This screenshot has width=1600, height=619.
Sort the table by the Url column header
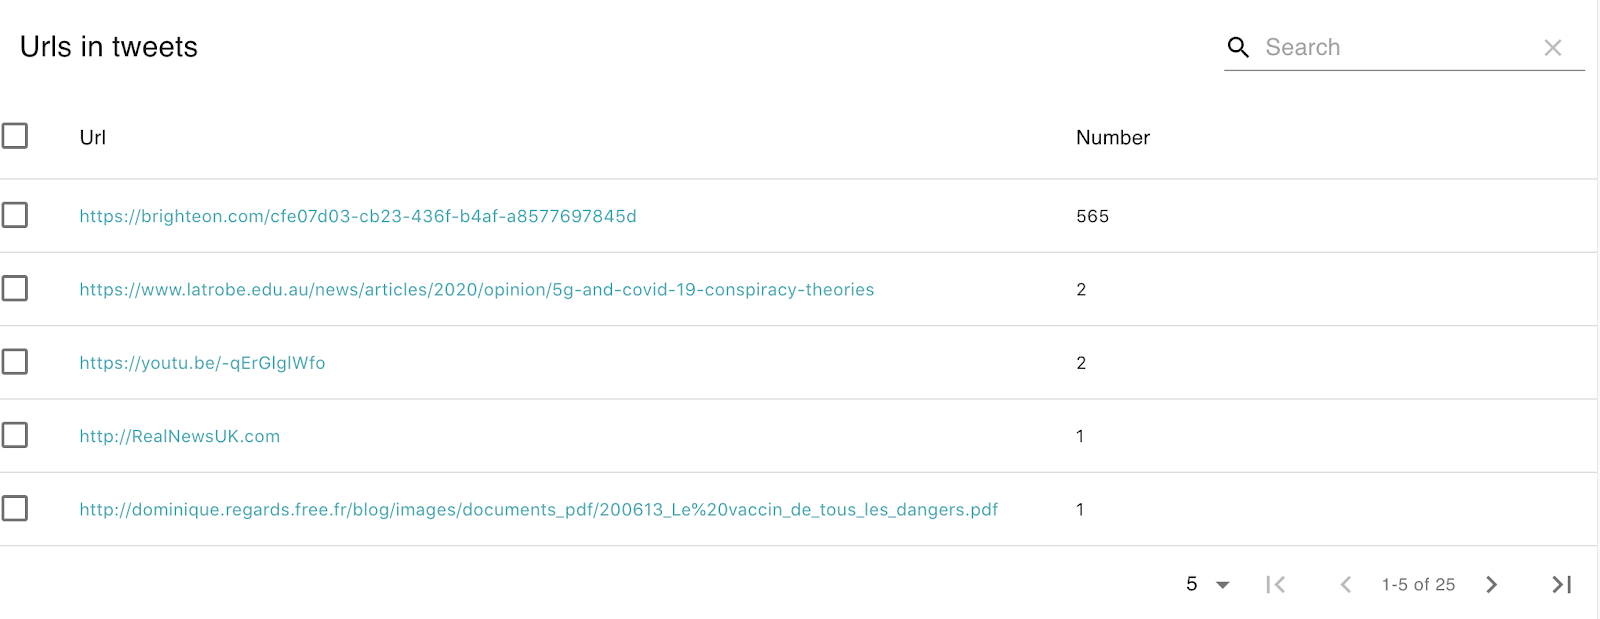point(93,138)
